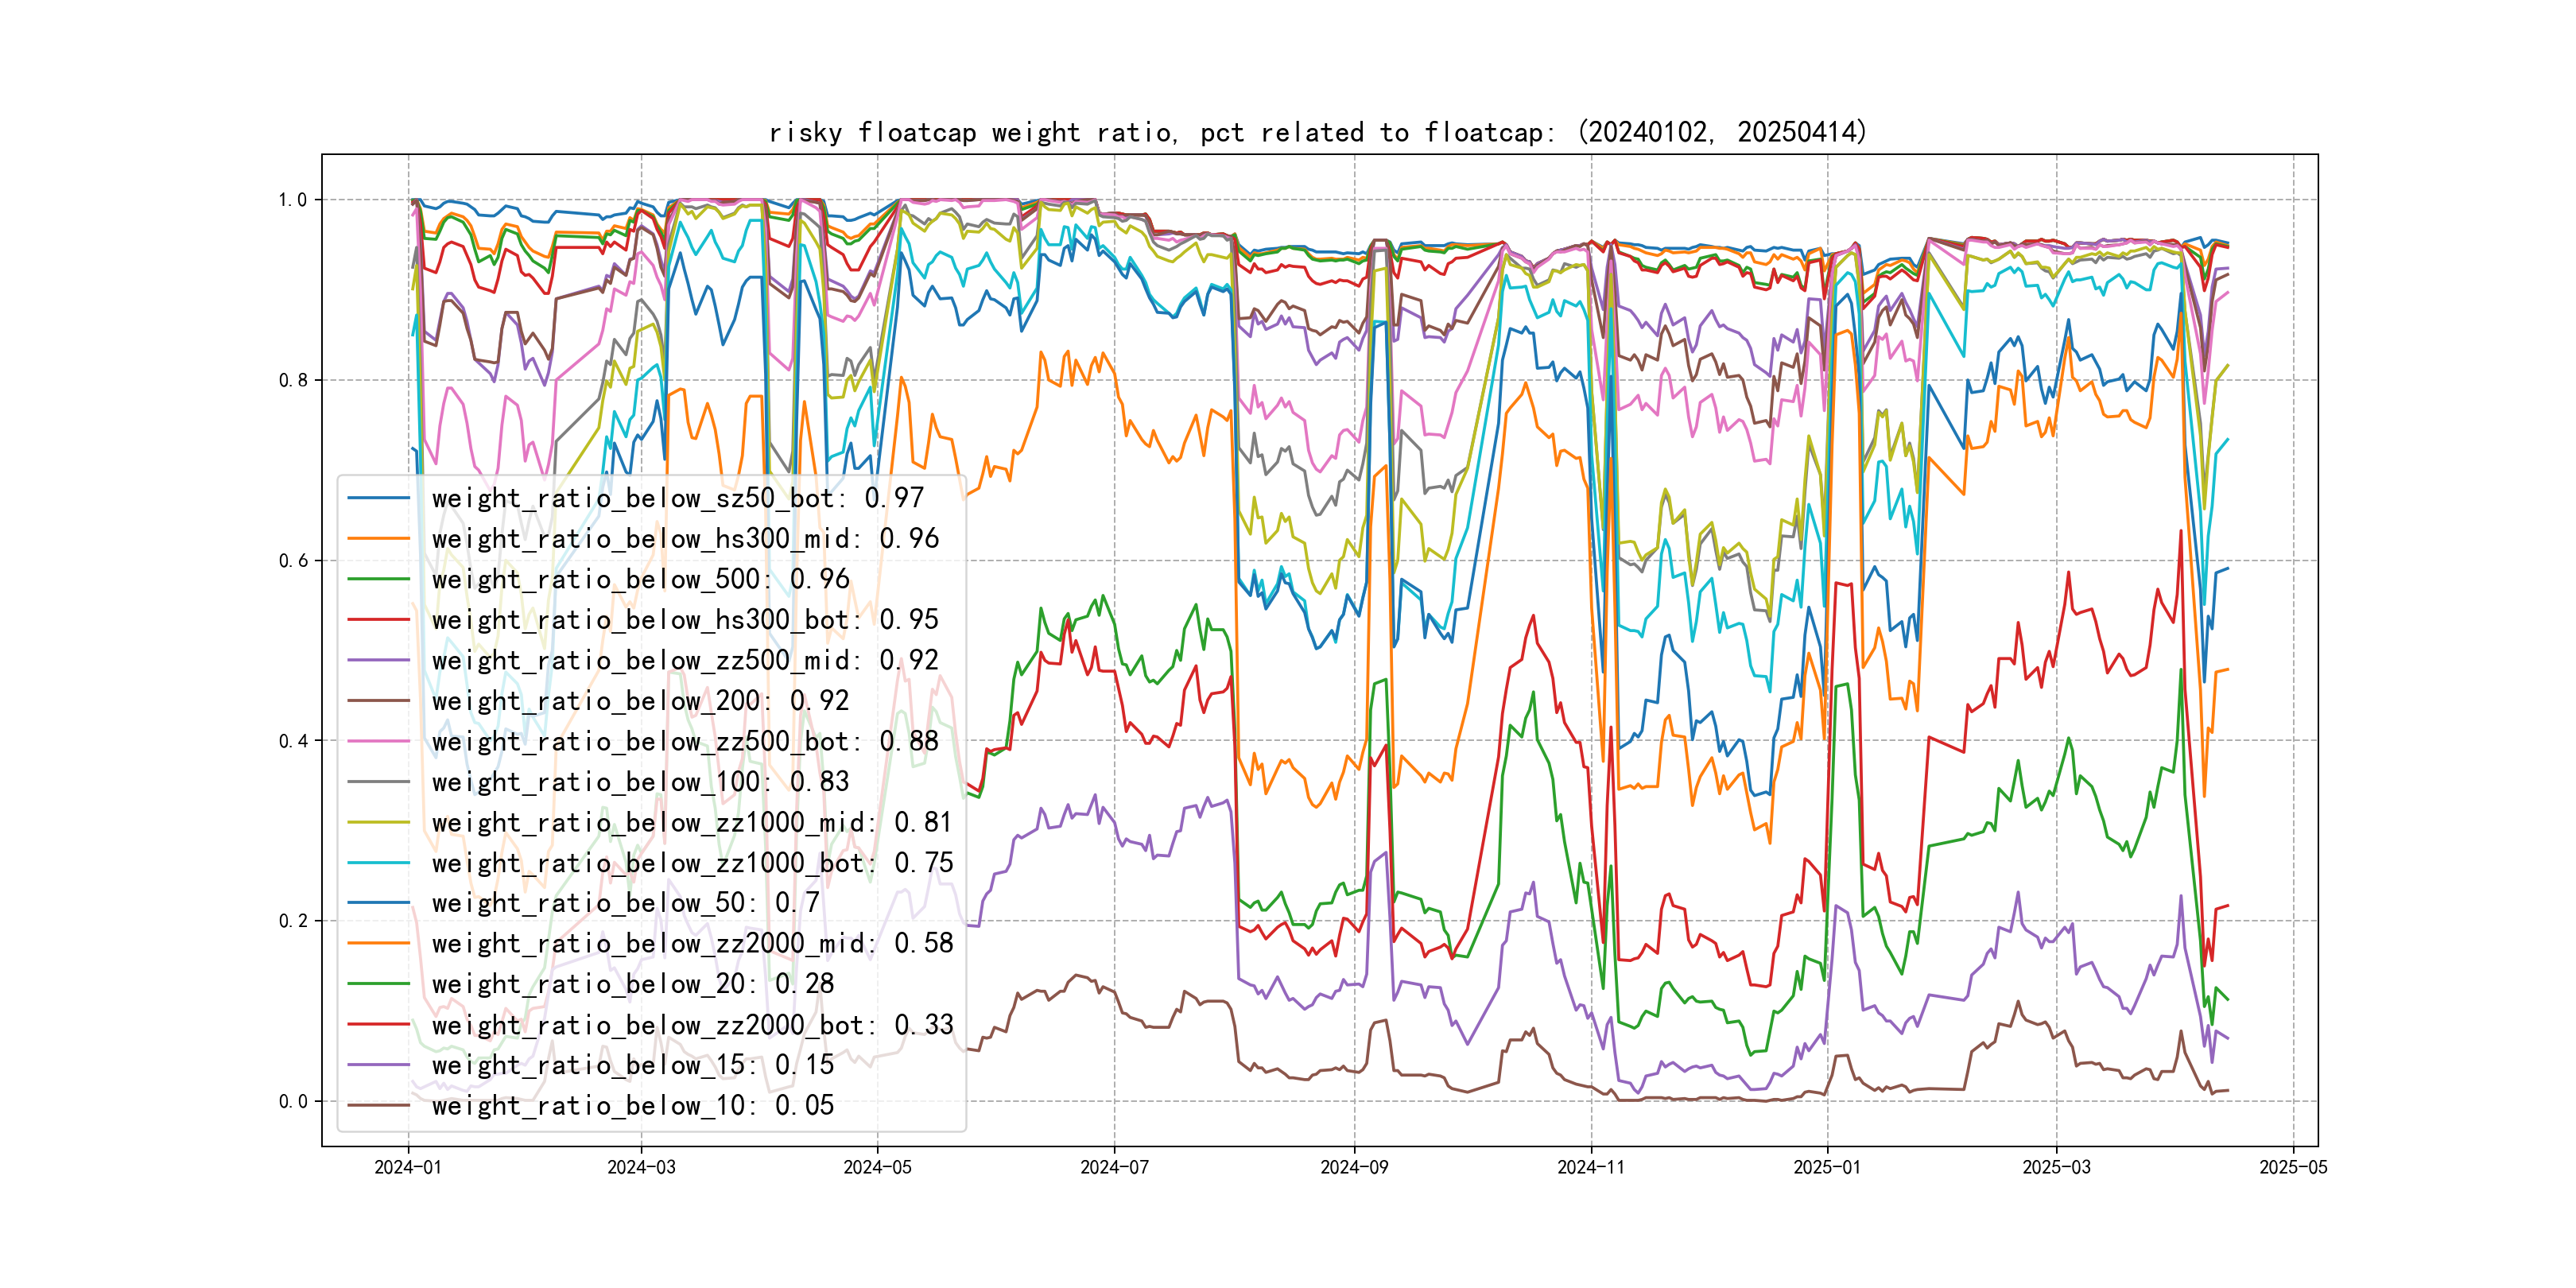This screenshot has height=1288, width=2576.
Task: Click the weight_ratio_below_10: 0.05 legend entry
Action: tap(632, 1106)
